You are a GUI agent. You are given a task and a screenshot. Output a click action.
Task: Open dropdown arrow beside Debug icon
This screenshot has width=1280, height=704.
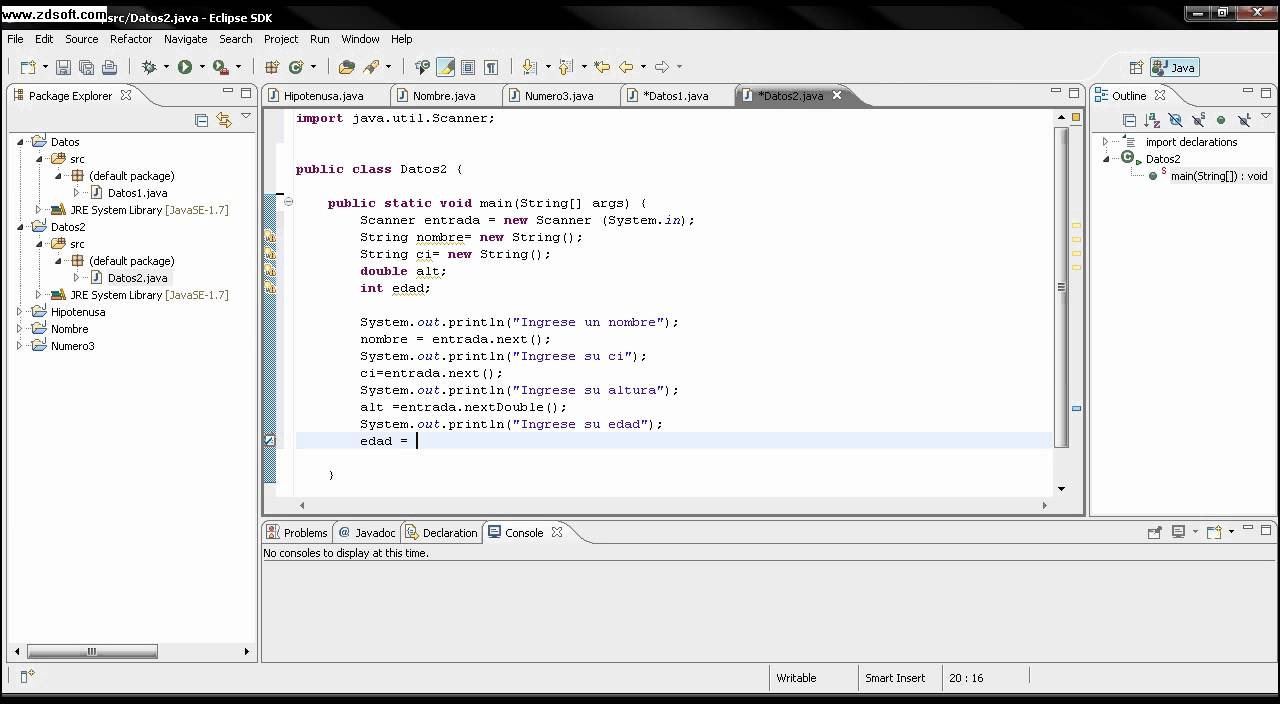coord(166,67)
